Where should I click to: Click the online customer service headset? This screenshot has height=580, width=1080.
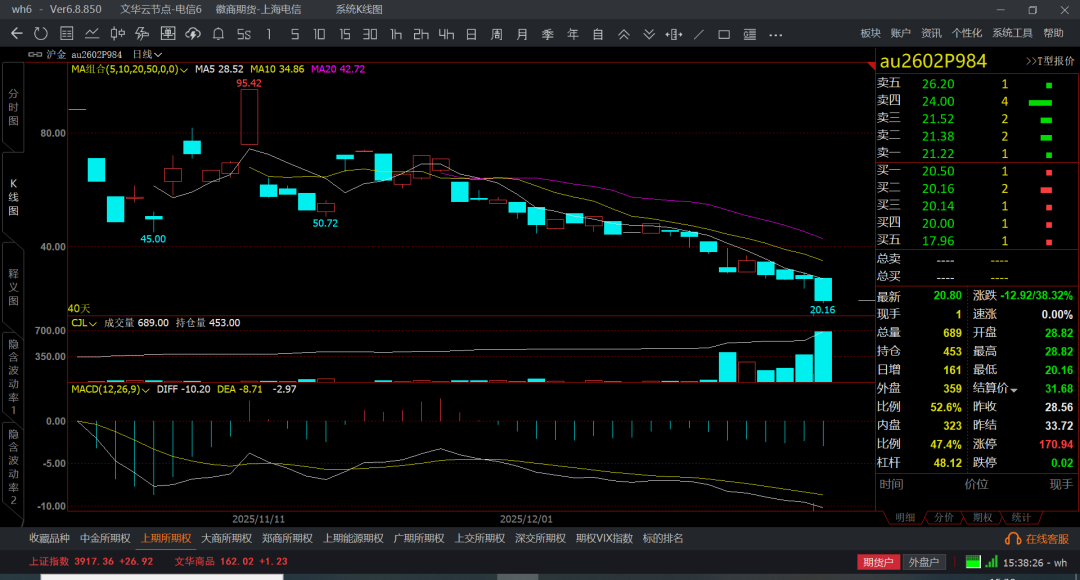pos(1011,538)
